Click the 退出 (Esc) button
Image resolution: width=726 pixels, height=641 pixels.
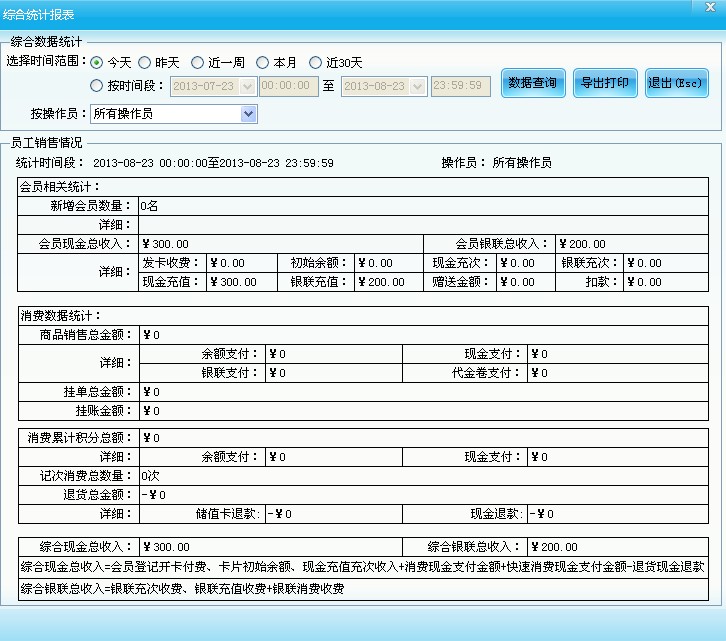pos(676,83)
